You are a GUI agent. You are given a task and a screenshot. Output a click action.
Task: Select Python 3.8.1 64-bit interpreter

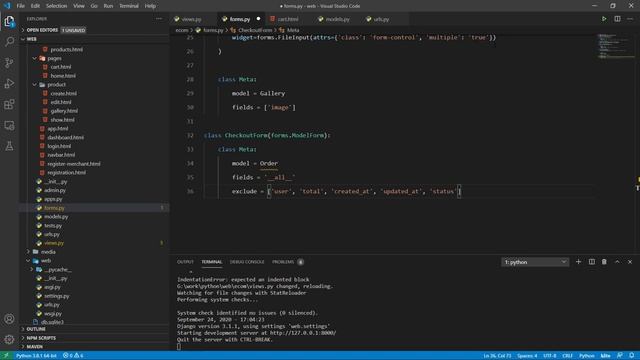(36, 356)
